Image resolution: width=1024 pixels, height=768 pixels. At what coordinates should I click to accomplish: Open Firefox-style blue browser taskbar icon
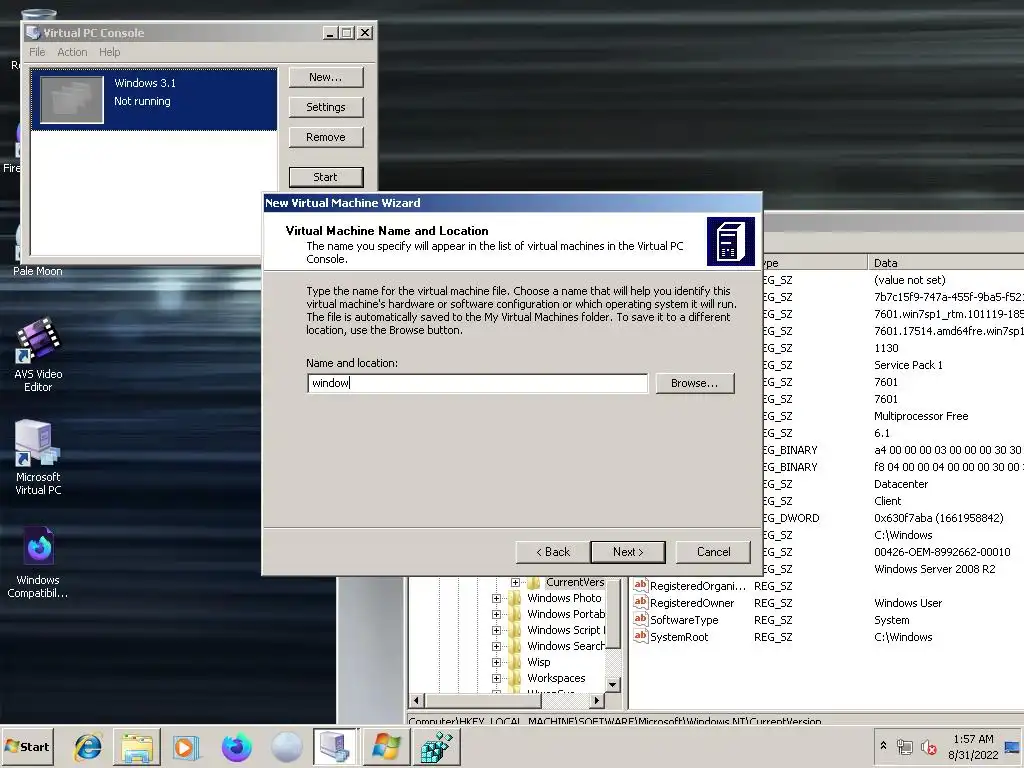pyautogui.click(x=236, y=746)
